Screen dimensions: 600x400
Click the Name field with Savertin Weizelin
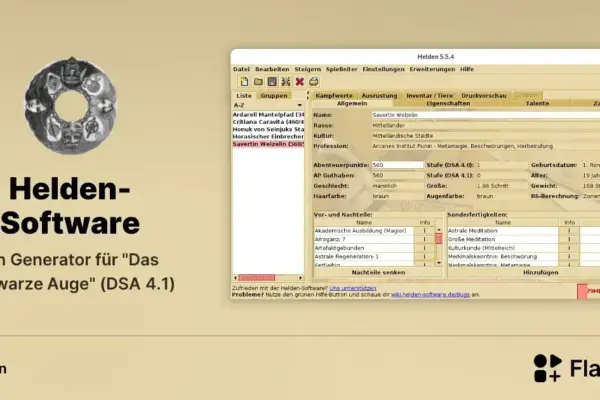coord(486,115)
